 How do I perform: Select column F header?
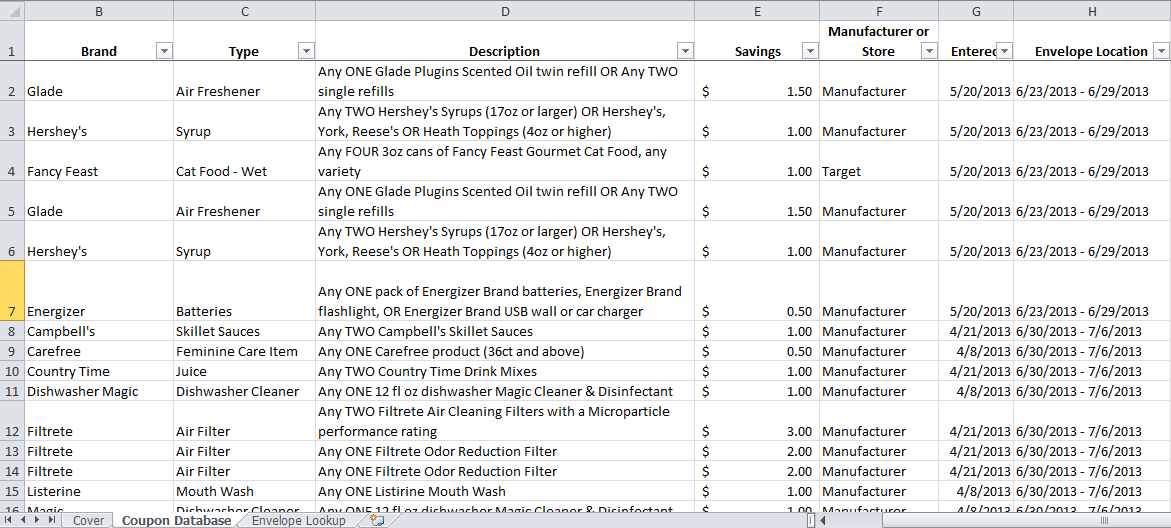click(x=879, y=10)
